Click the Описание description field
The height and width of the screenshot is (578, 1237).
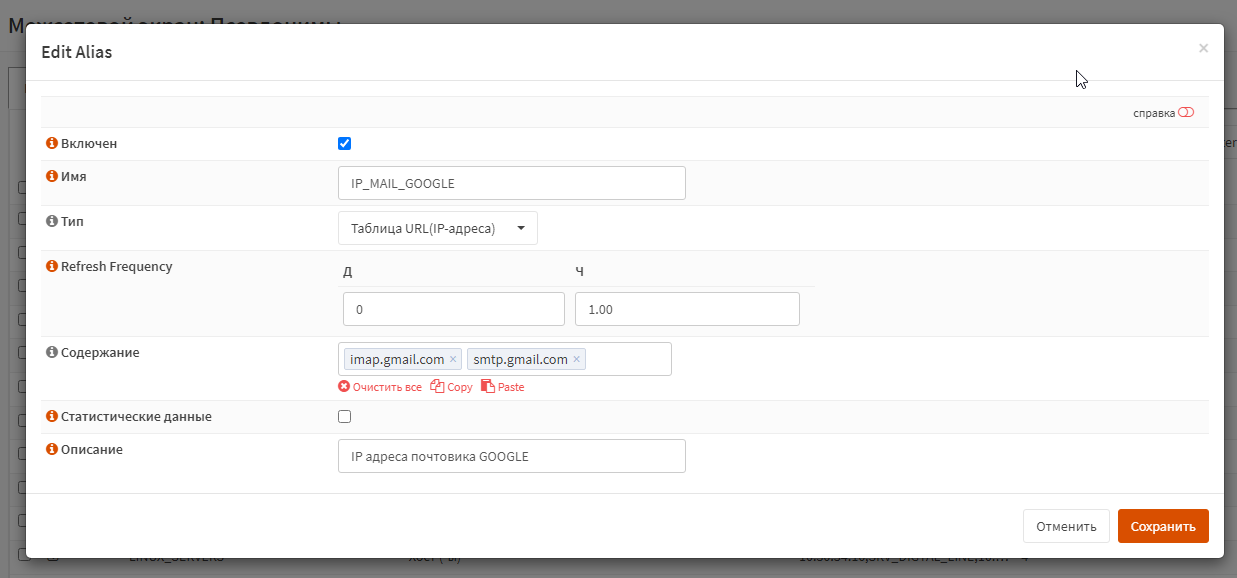(512, 456)
